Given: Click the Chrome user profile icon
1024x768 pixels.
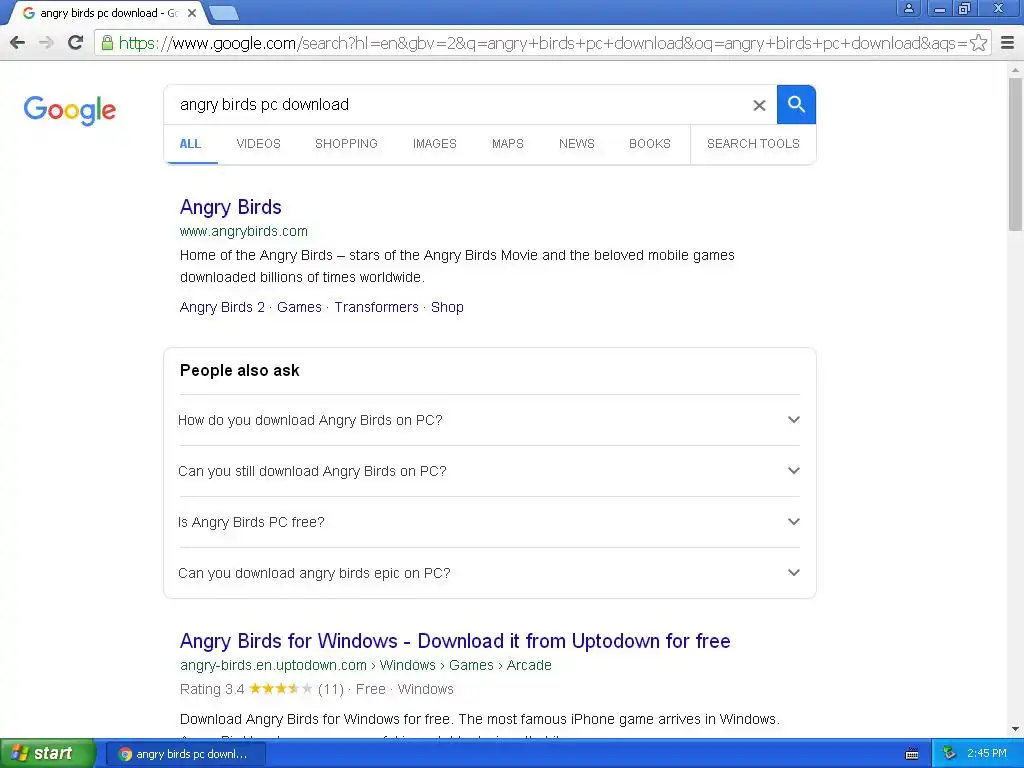Looking at the screenshot, I should (908, 8).
